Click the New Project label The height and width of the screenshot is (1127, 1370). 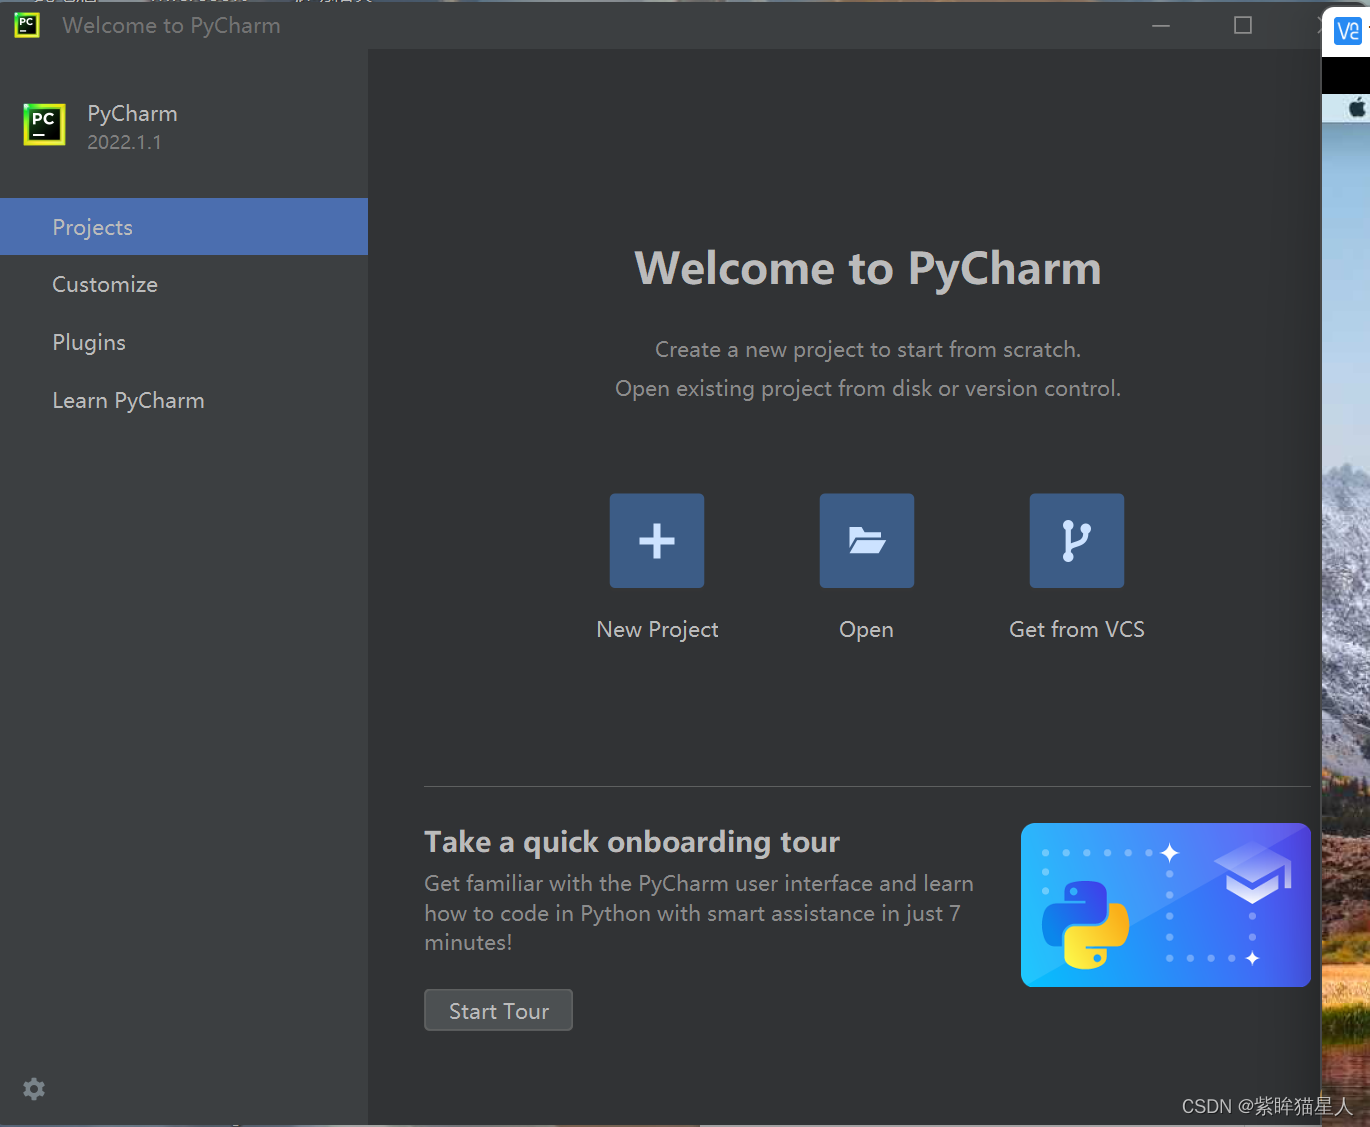click(x=657, y=630)
